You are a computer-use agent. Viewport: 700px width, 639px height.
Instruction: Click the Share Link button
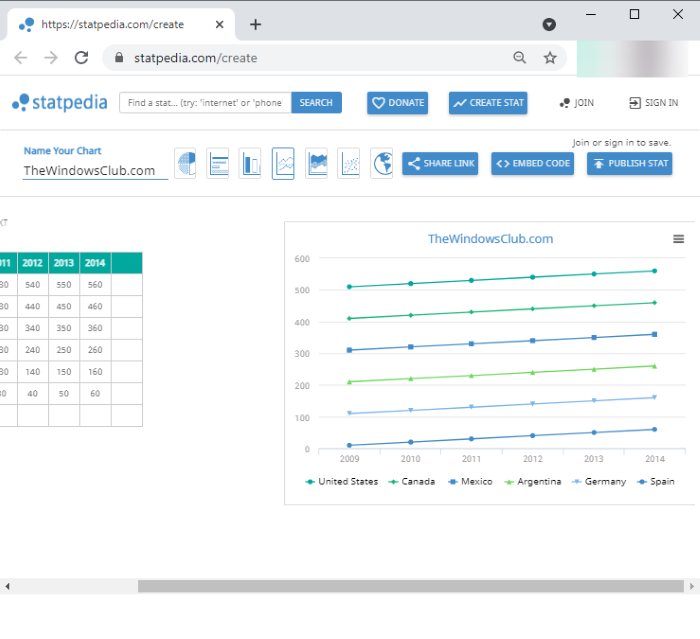point(440,164)
